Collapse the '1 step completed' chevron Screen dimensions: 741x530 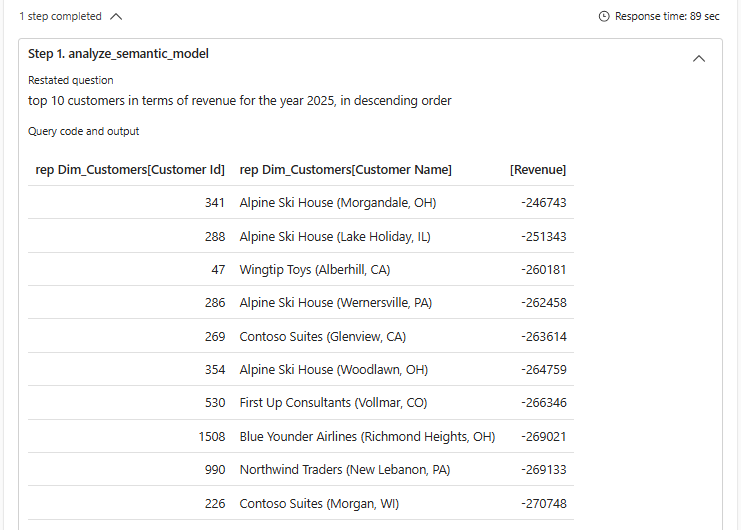pos(117,17)
